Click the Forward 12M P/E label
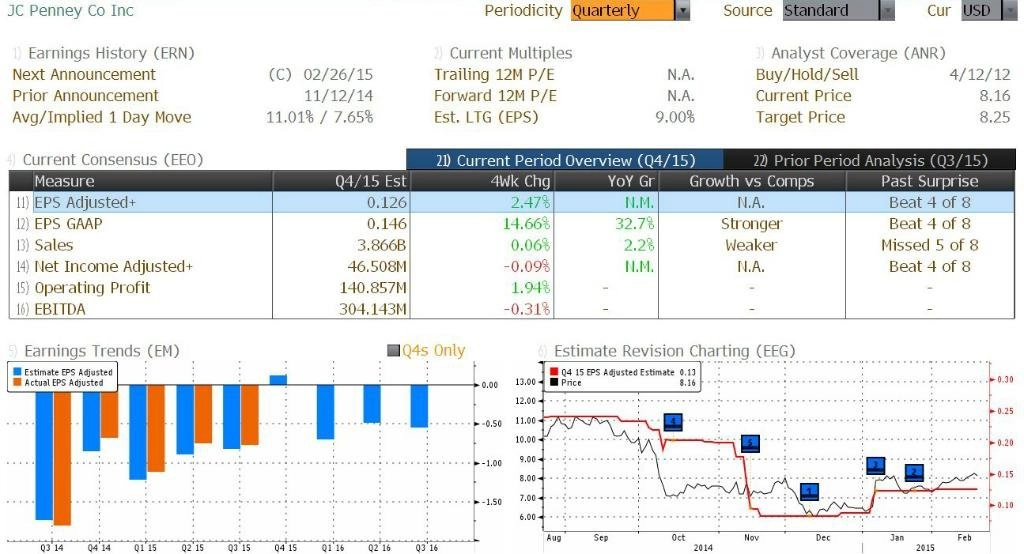 click(x=496, y=95)
